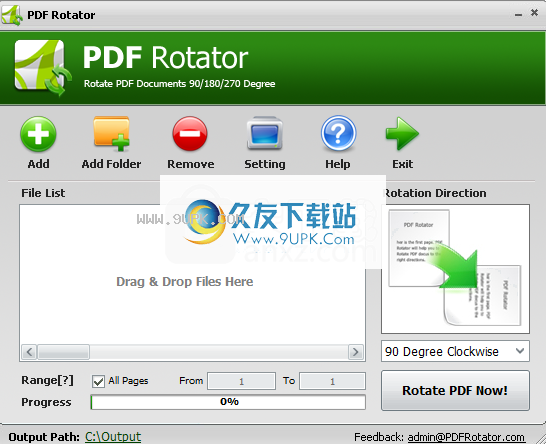
Task: Click the admin@PDFRotator.com feedback link
Action: [466, 437]
